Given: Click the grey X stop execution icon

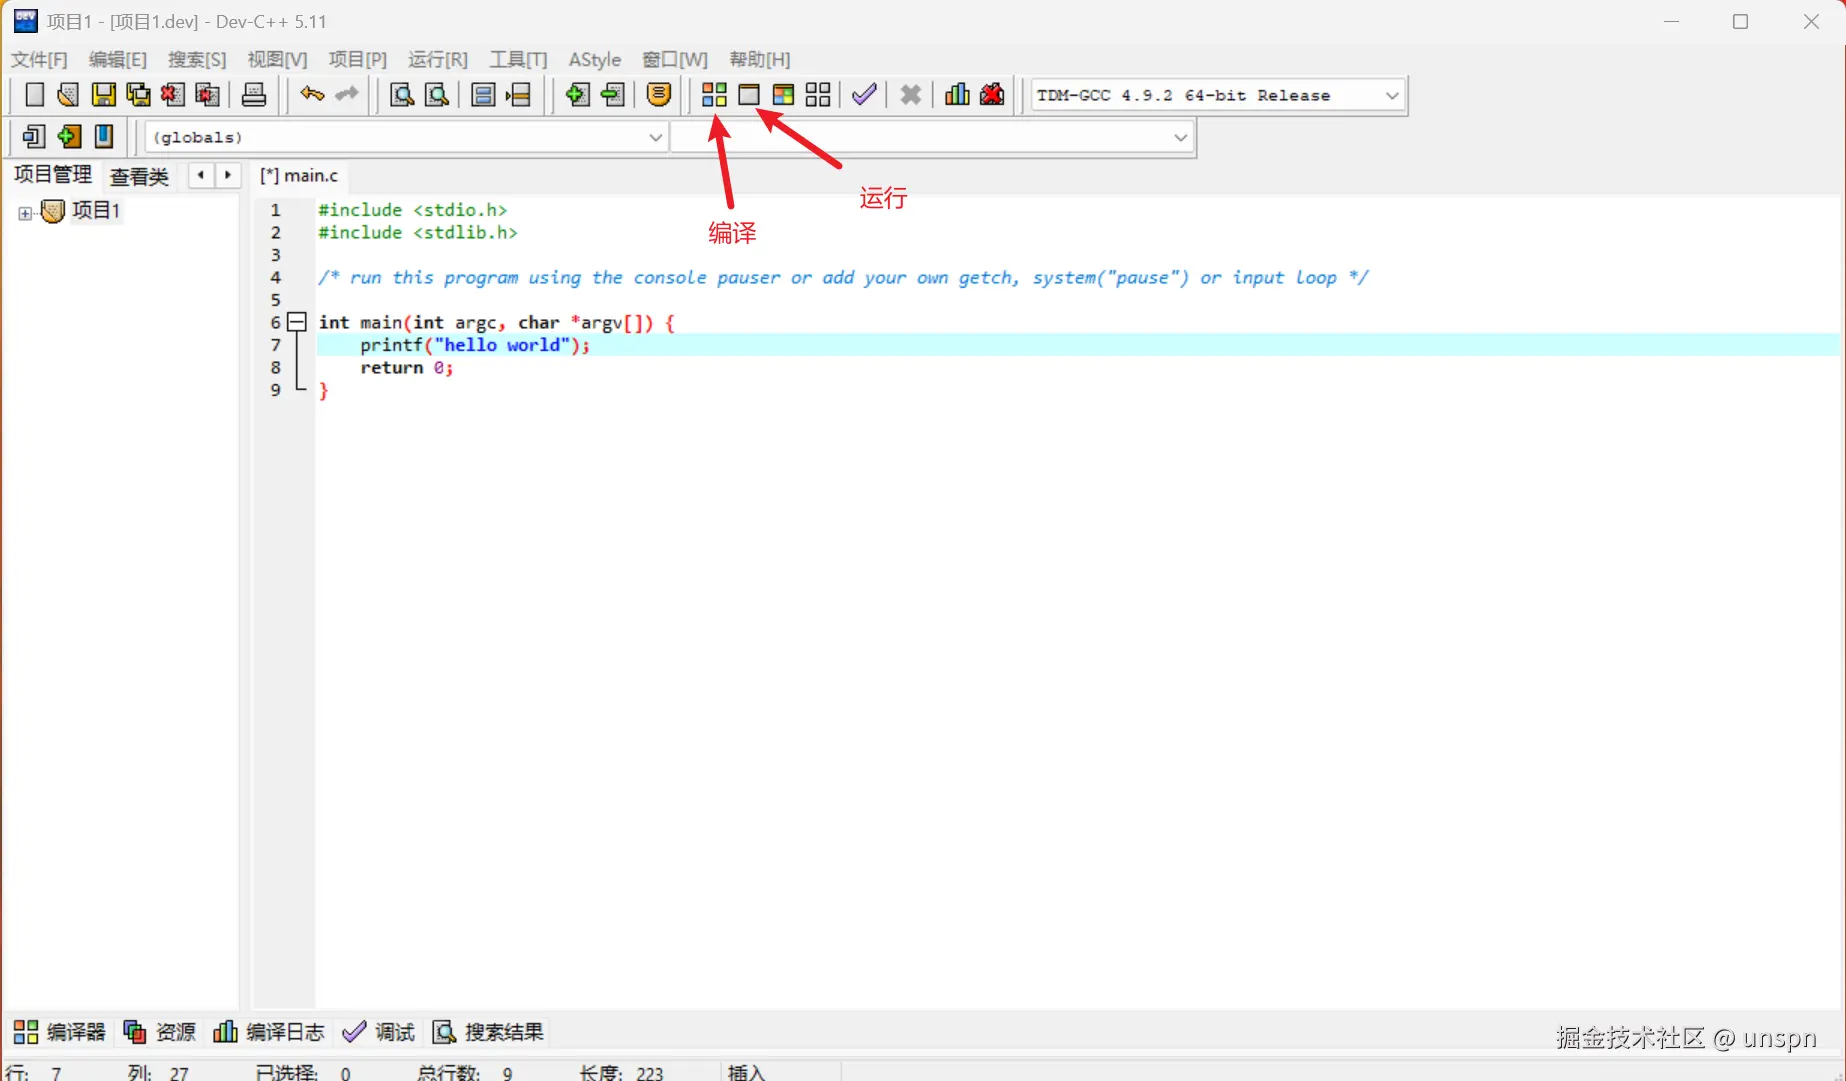Looking at the screenshot, I should (910, 95).
